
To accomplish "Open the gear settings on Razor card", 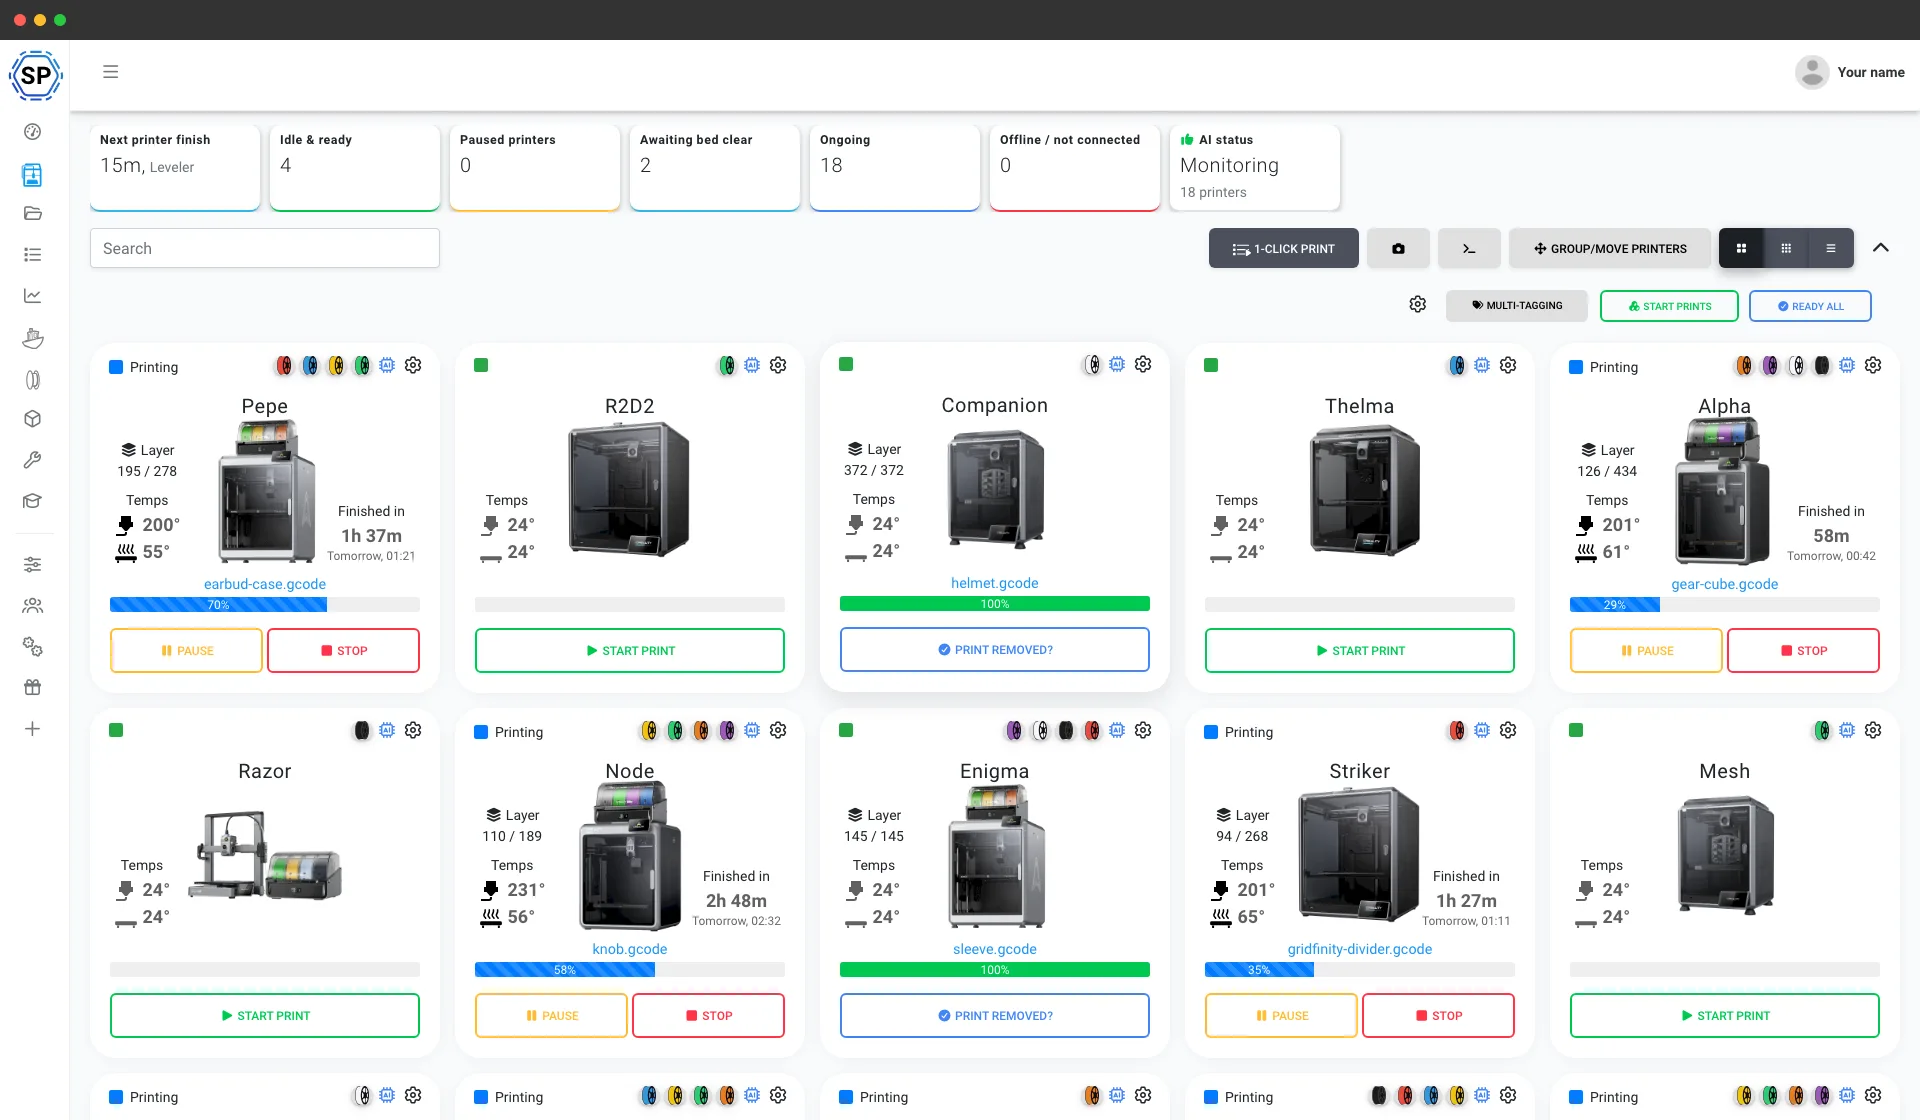I will (413, 731).
